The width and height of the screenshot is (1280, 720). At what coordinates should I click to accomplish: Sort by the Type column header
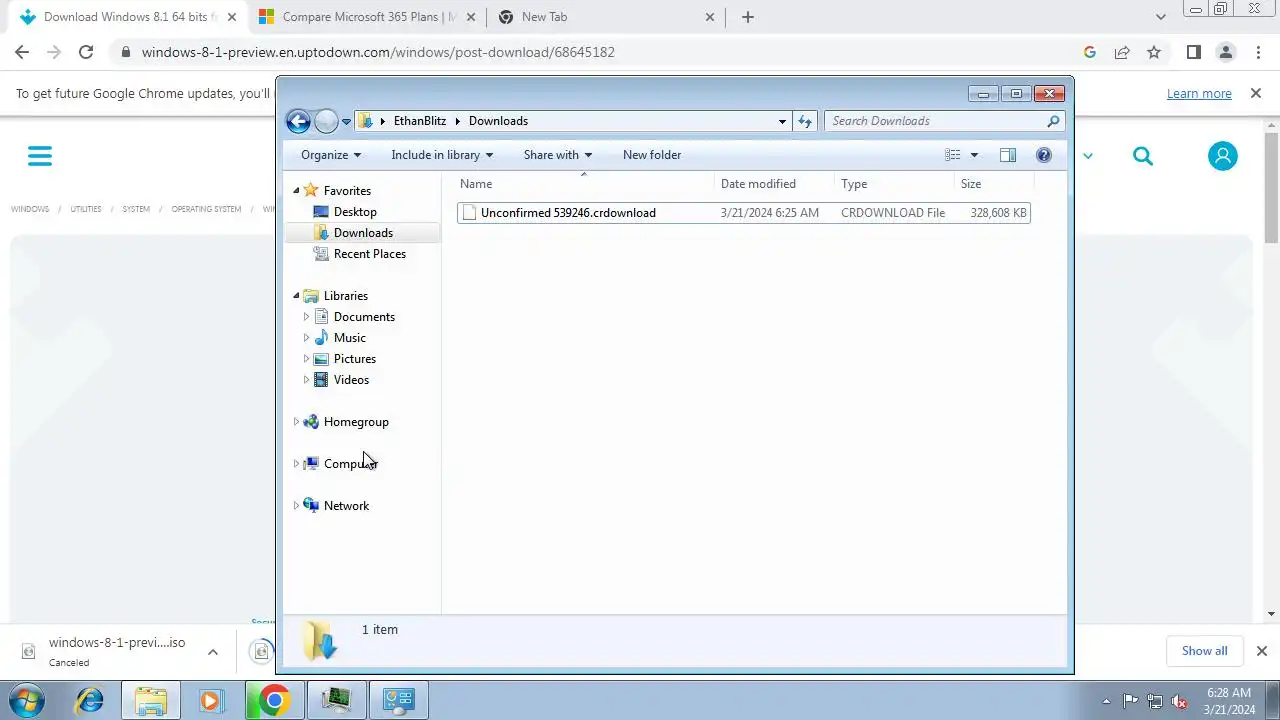pyautogui.click(x=894, y=184)
